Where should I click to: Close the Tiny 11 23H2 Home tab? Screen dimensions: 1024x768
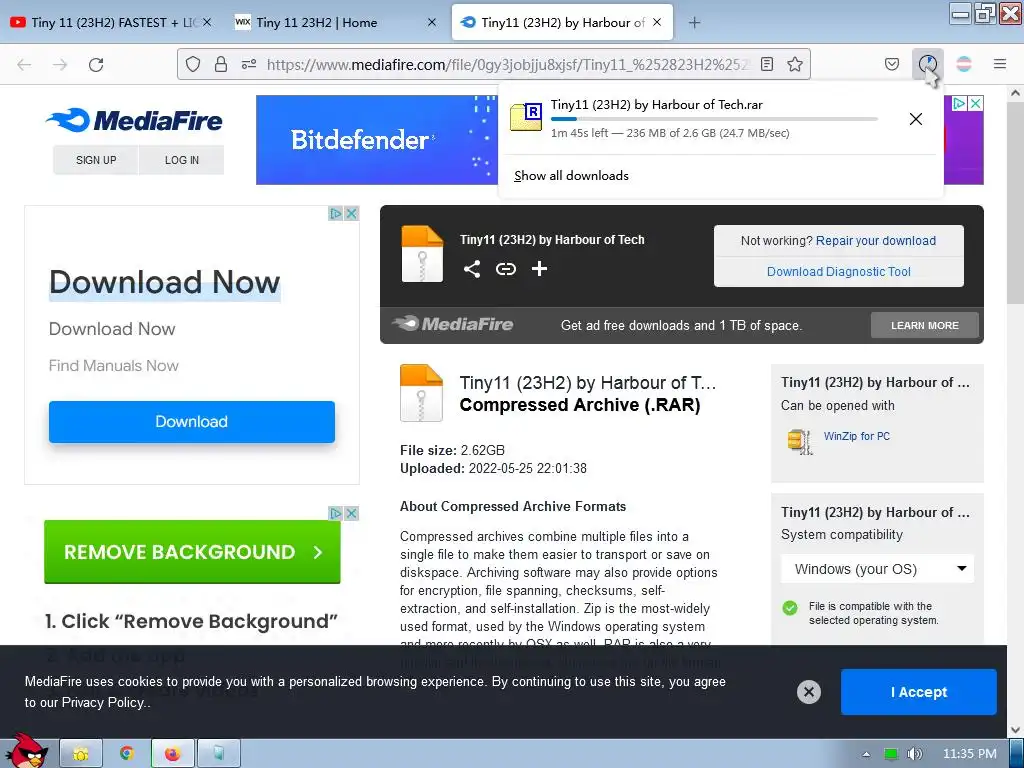[432, 22]
